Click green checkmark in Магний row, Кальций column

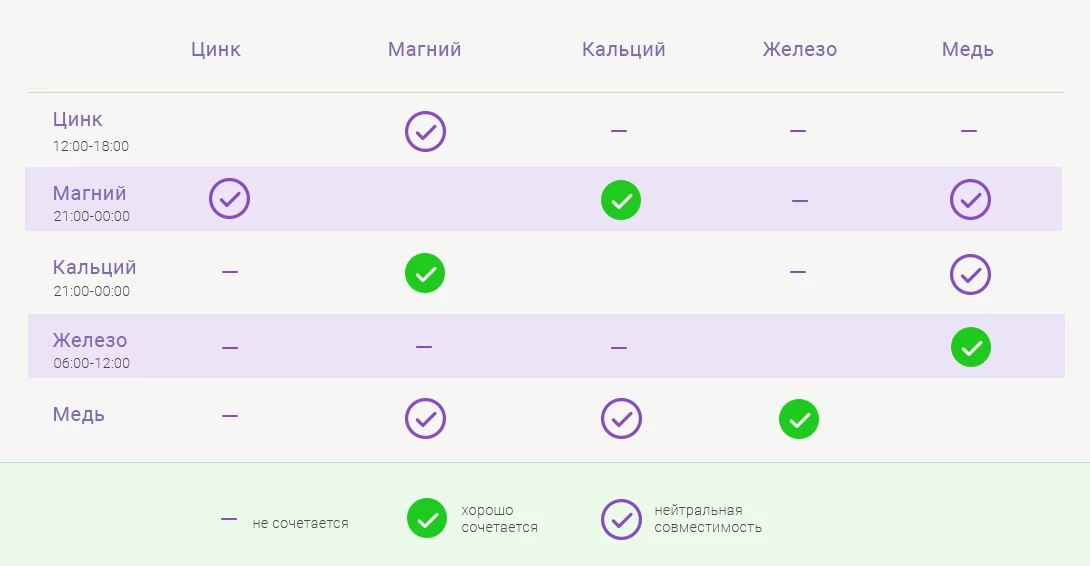click(x=621, y=200)
